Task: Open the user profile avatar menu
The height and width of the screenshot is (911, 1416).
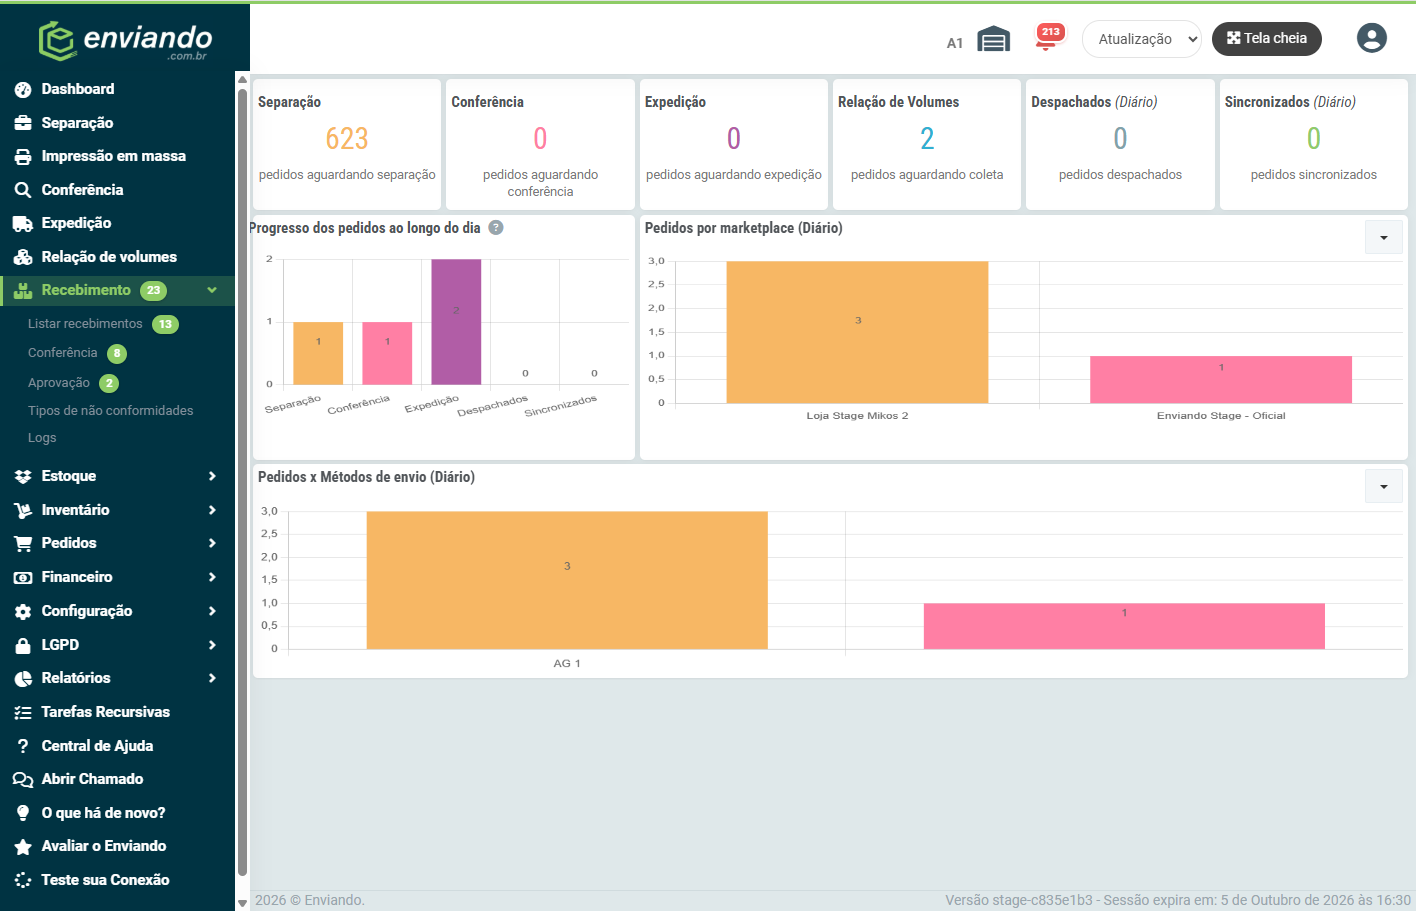Action: (1371, 38)
